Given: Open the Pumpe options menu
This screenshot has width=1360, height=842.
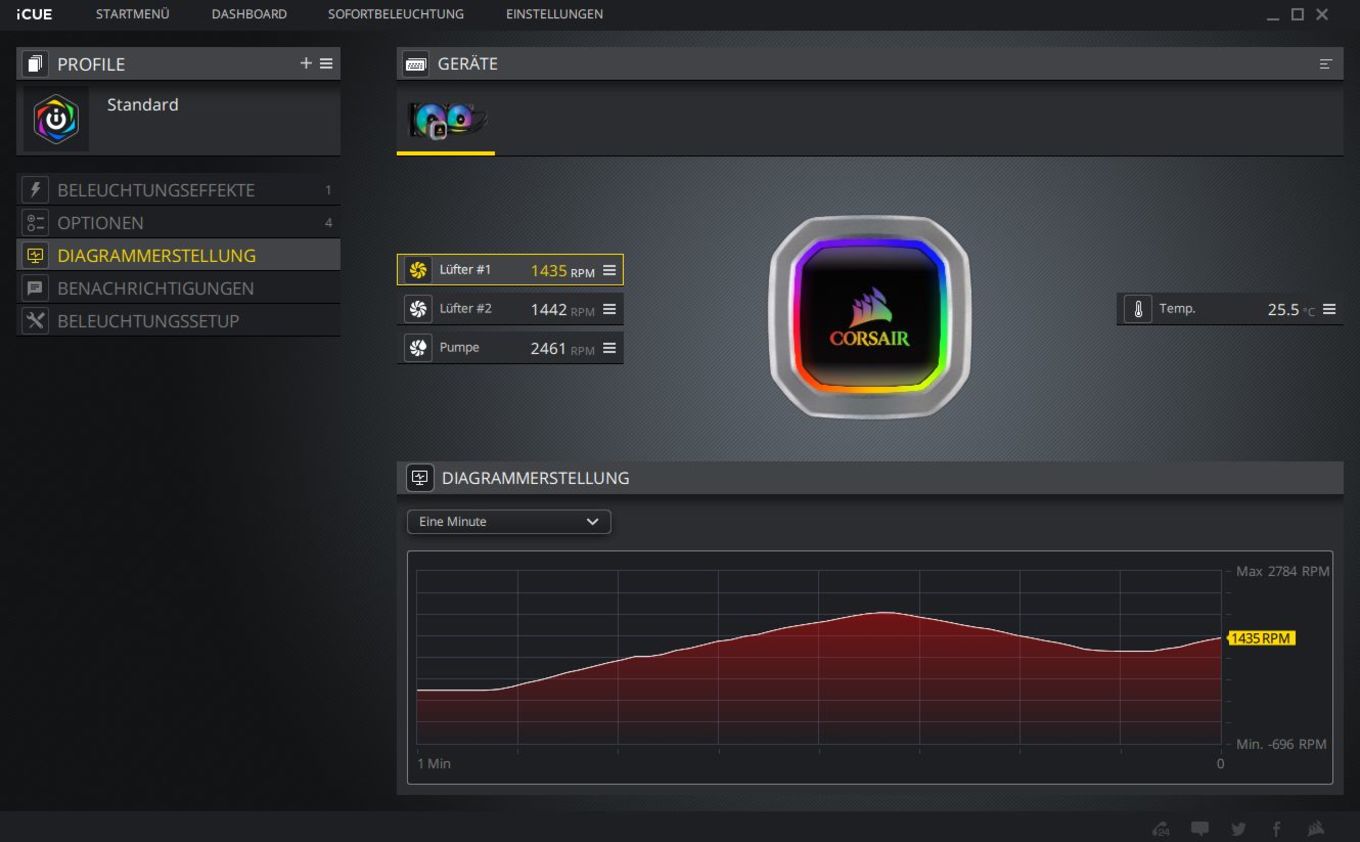Looking at the screenshot, I should pyautogui.click(x=609, y=348).
